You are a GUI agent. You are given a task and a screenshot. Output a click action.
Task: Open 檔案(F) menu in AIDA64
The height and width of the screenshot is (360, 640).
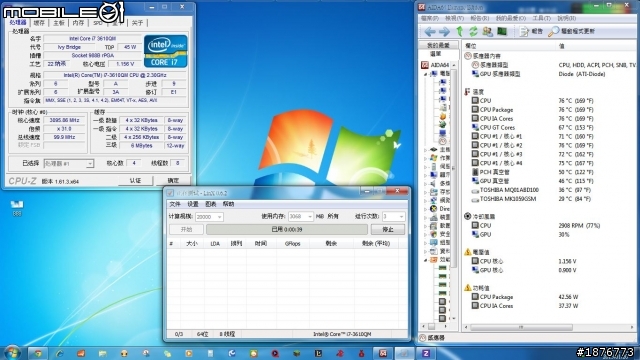pyautogui.click(x=430, y=18)
